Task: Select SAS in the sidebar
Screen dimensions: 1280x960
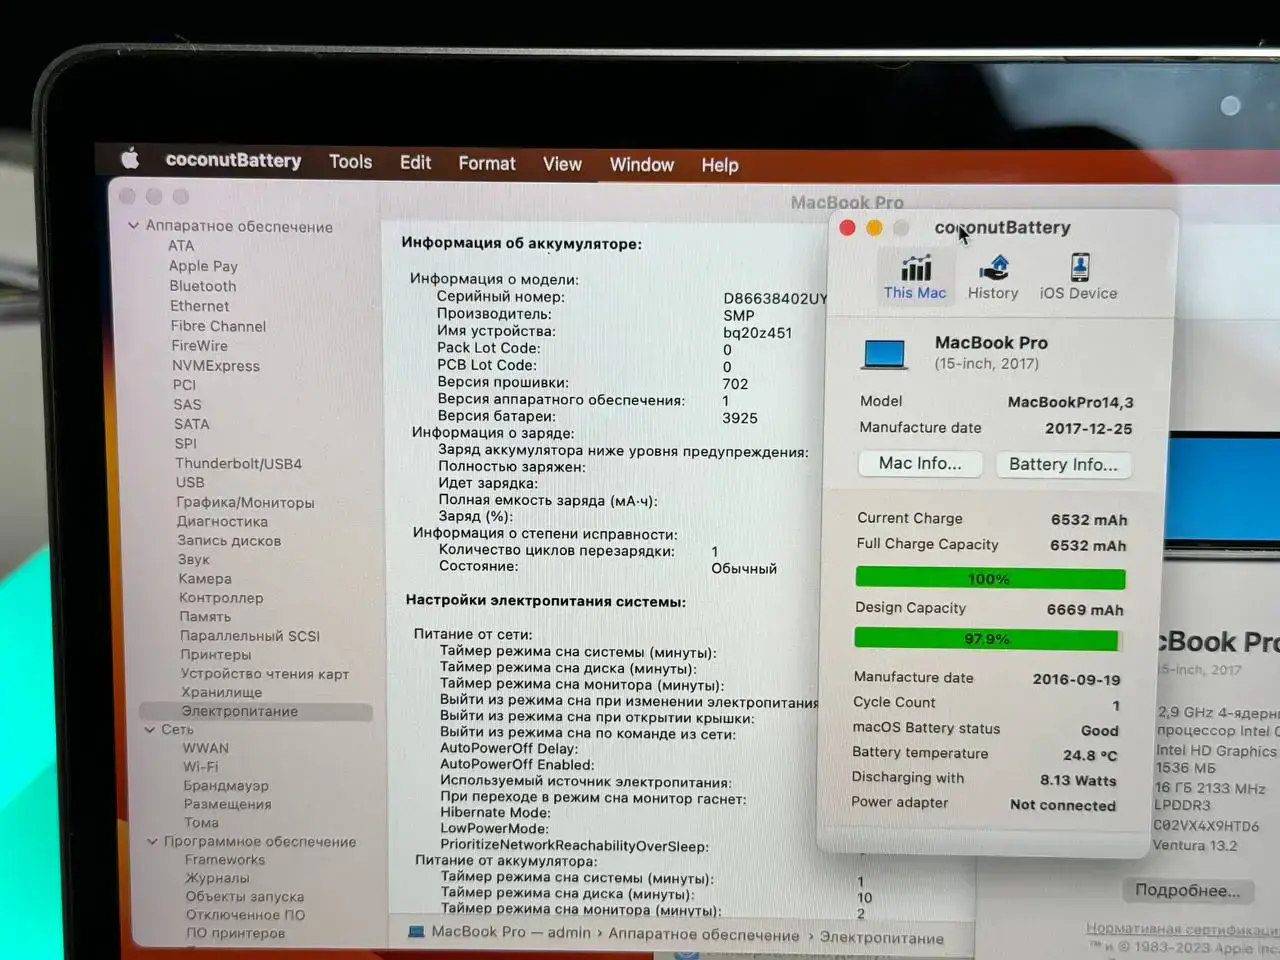Action: pyautogui.click(x=187, y=405)
